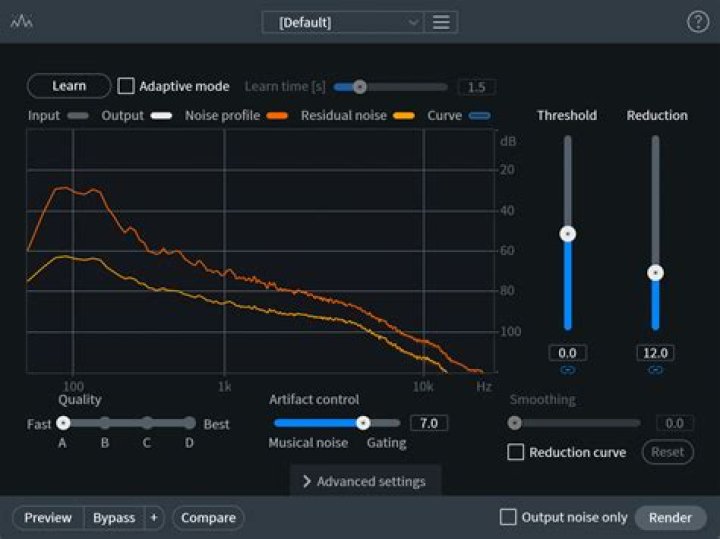
Task: Open the preset hamburger menu
Action: [x=441, y=22]
